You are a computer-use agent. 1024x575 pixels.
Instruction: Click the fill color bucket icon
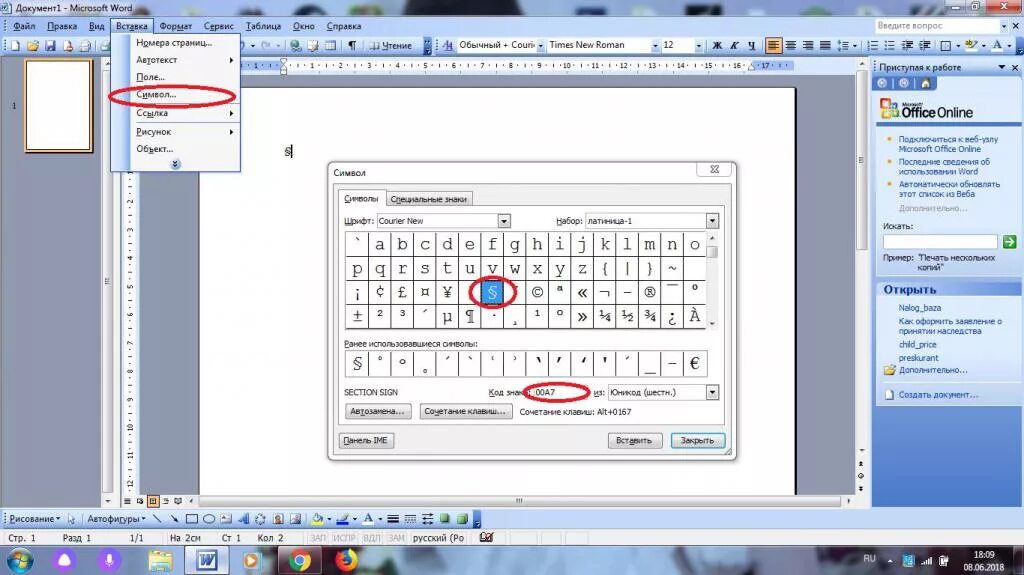point(317,519)
